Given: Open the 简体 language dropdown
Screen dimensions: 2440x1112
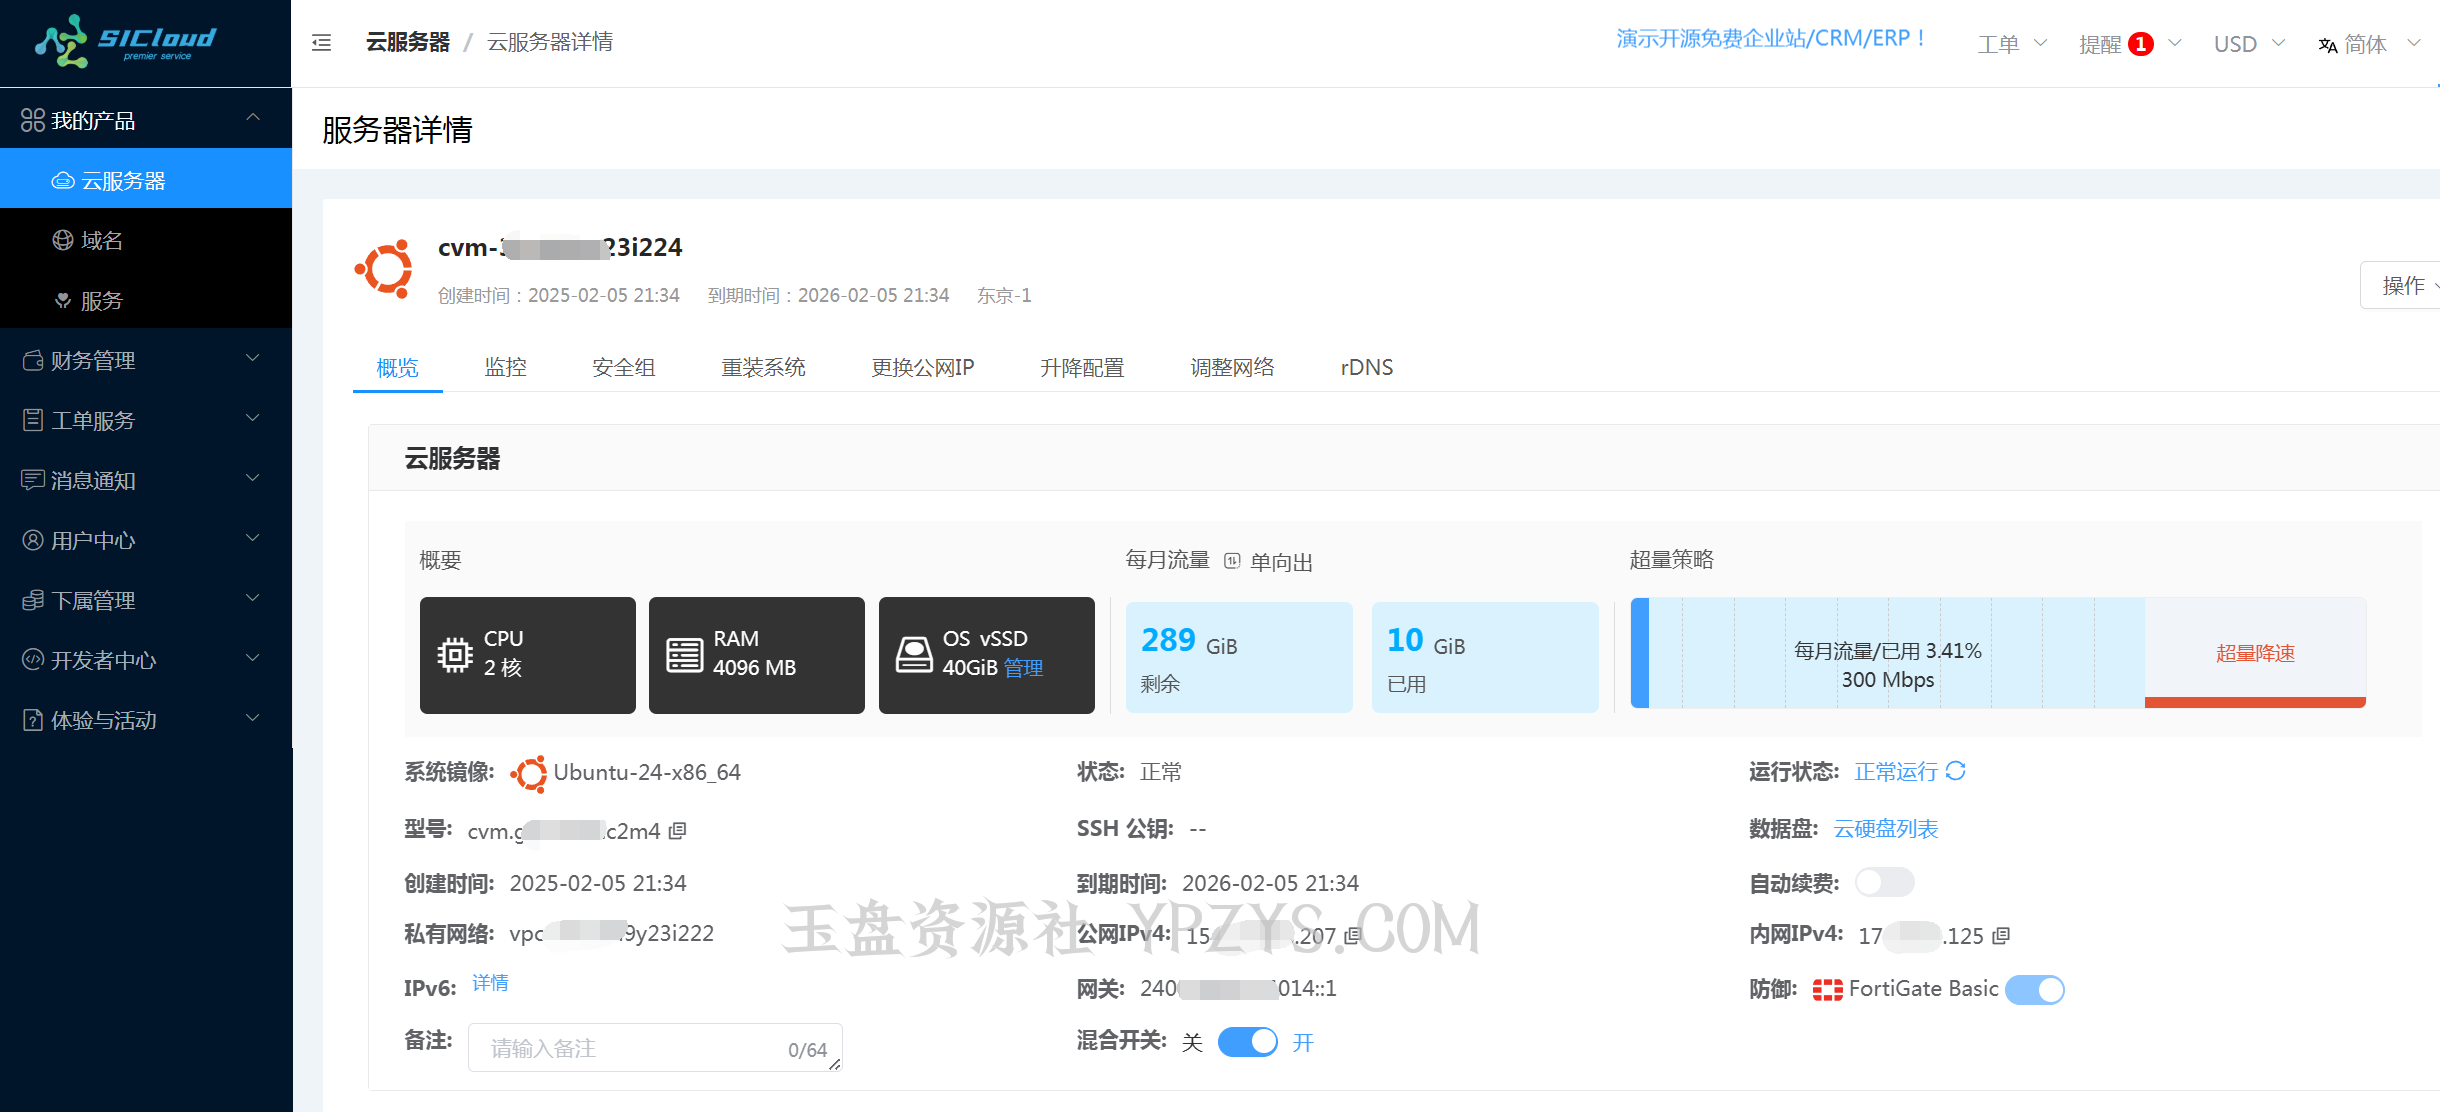Looking at the screenshot, I should (x=2367, y=44).
